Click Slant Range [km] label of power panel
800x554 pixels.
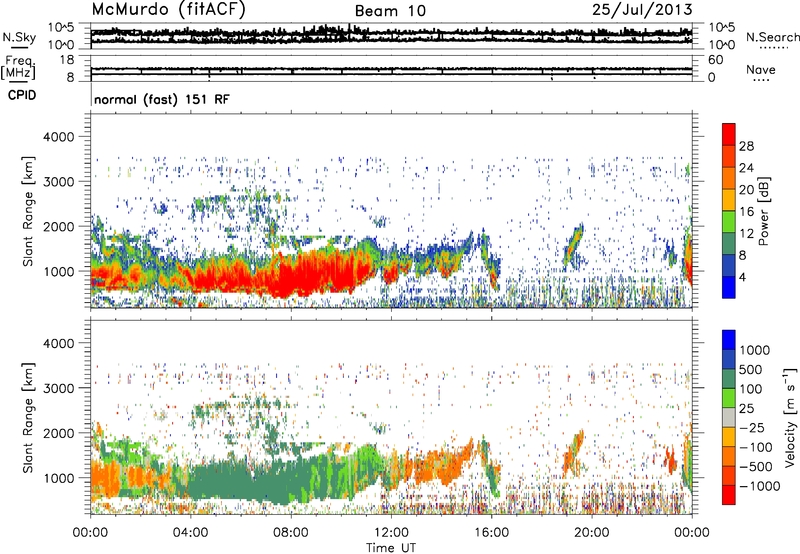point(28,211)
